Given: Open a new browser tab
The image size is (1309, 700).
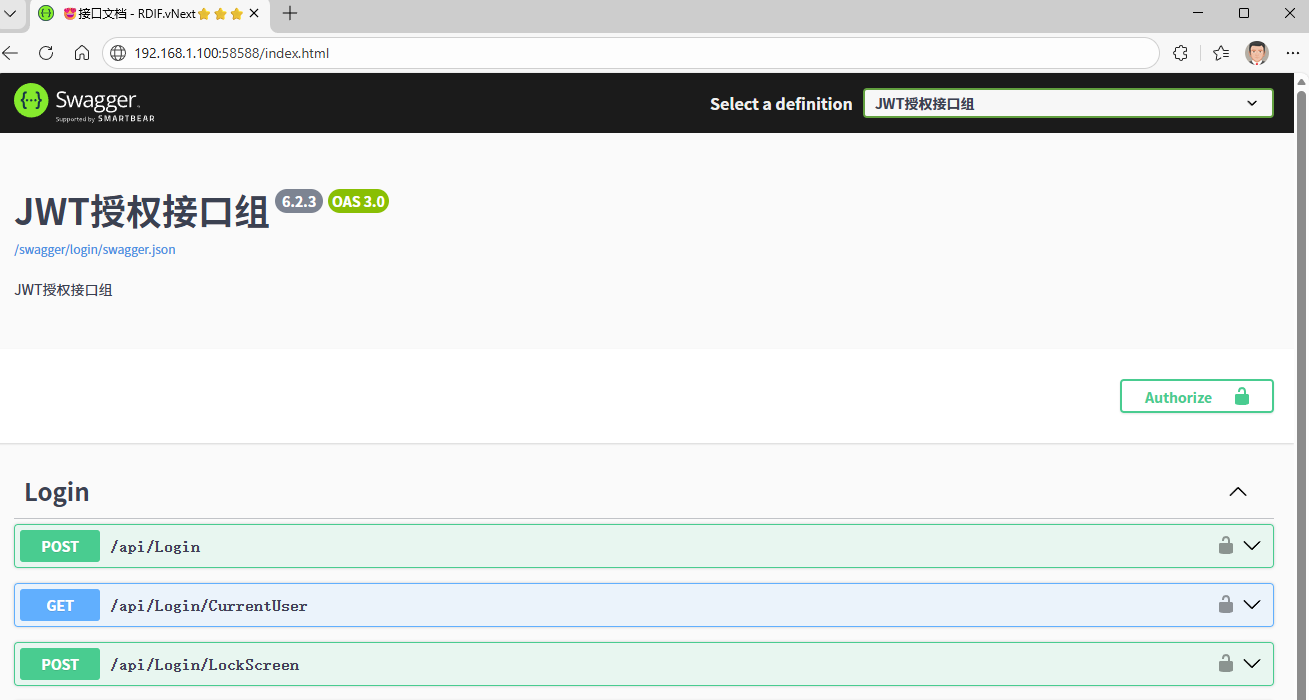Looking at the screenshot, I should [290, 13].
